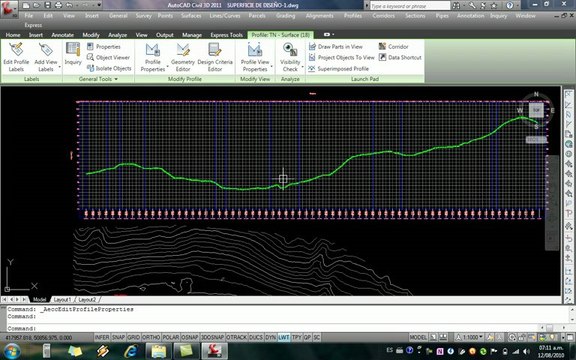The image size is (576, 360).
Task: Open the Profile Properties dropdown arrow
Action: [x=168, y=67]
